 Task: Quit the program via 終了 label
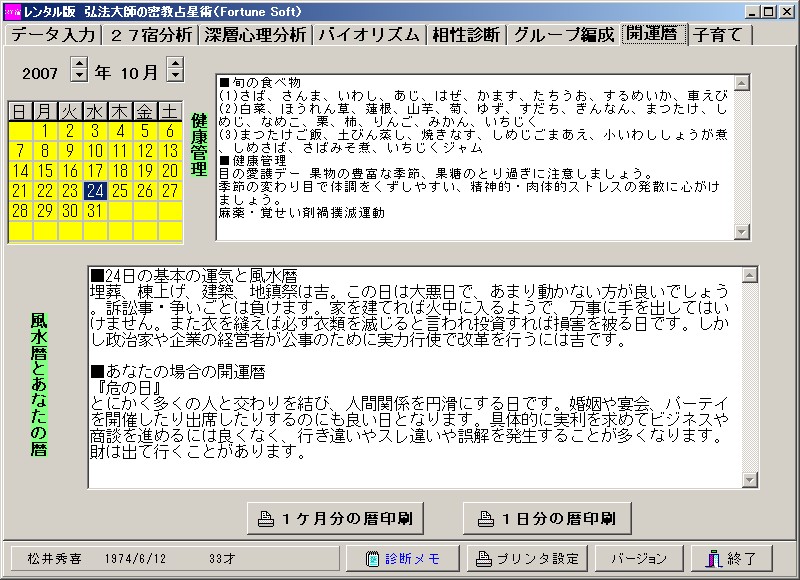742,559
